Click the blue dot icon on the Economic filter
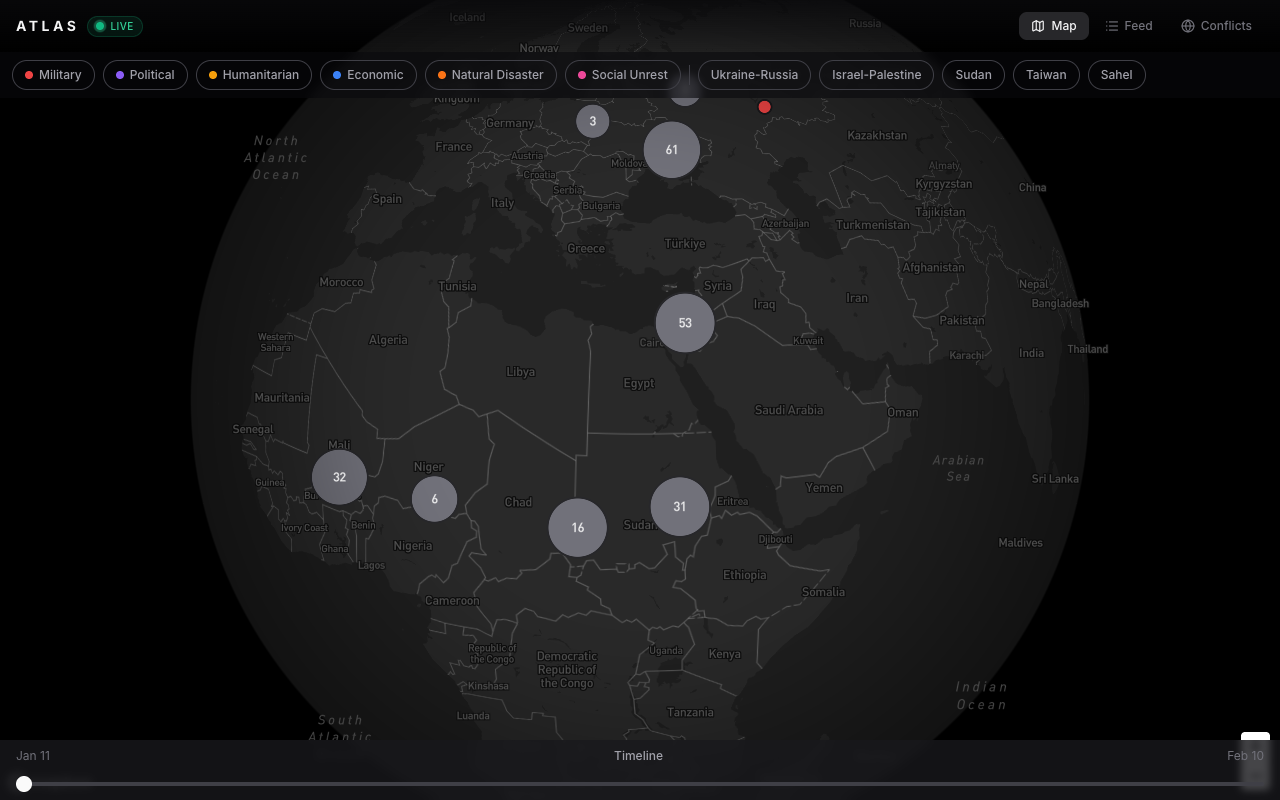 (336, 74)
